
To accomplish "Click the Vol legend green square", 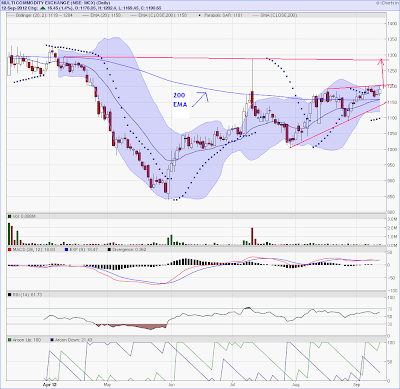I will coord(9,217).
